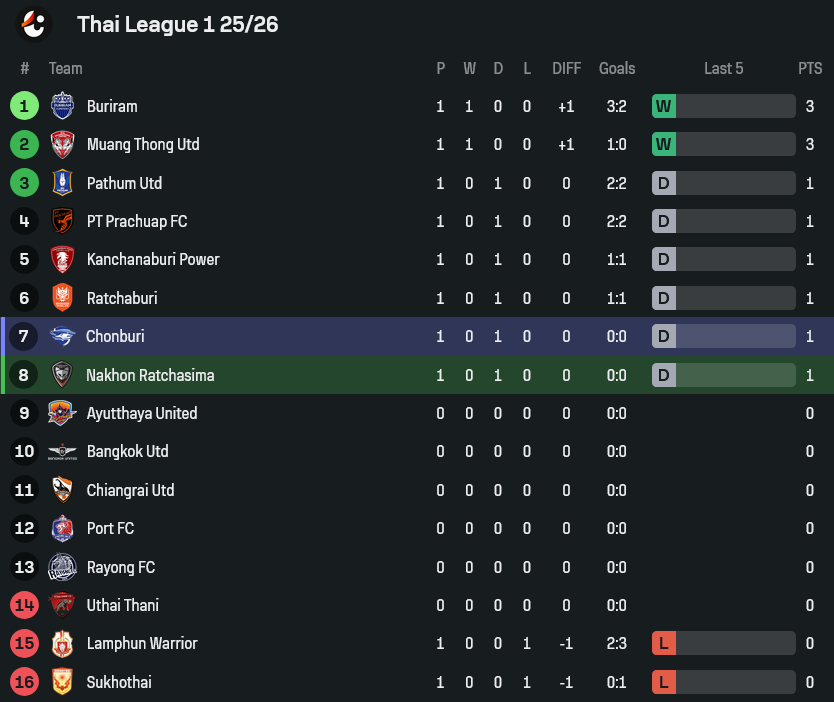Click the Chonburi shark logo
This screenshot has height=702, width=834.
62,336
